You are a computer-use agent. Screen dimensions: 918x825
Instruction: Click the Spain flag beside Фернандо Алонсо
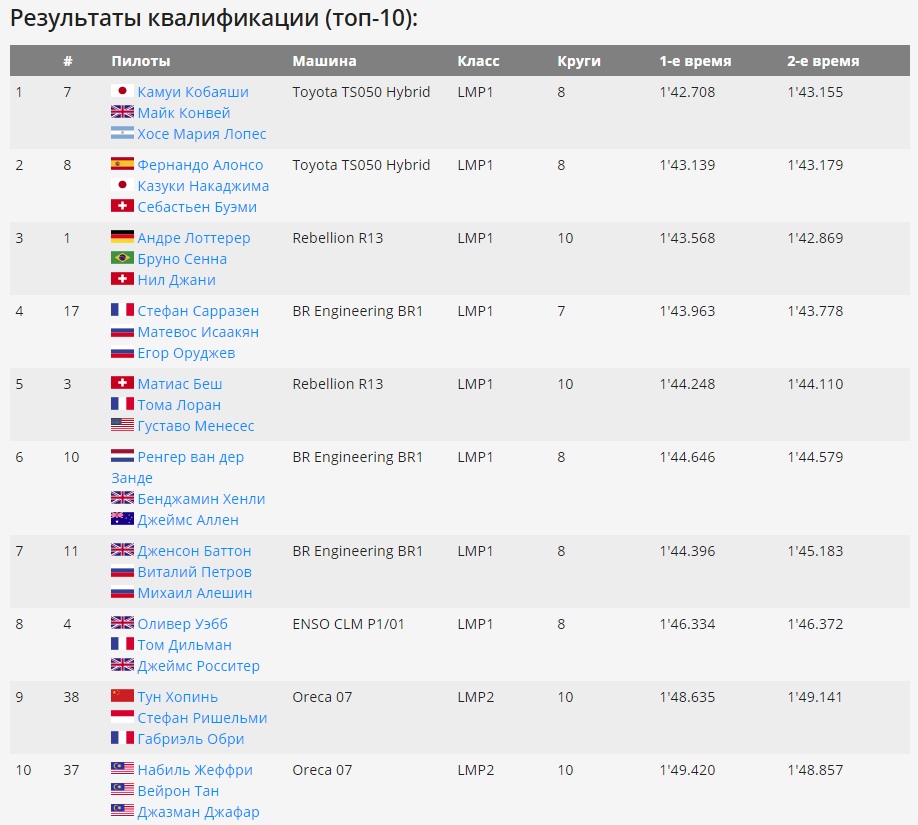(122, 164)
